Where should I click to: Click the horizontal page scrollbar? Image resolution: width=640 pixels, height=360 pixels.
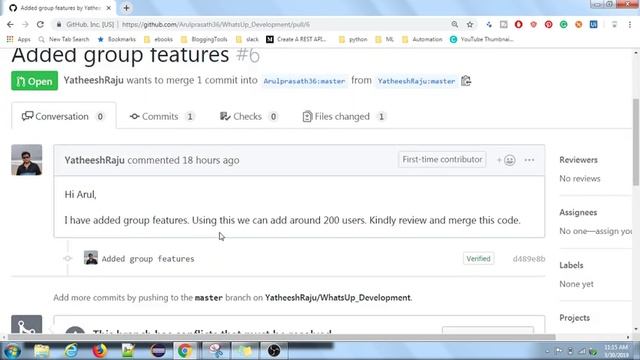[x=282, y=337]
